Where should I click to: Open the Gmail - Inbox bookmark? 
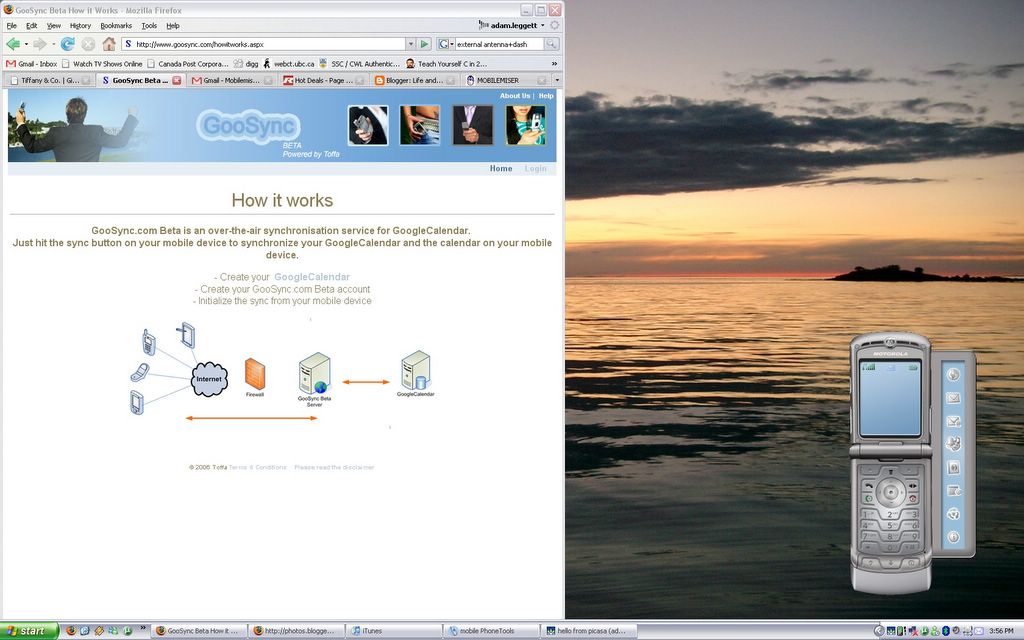click(31, 63)
